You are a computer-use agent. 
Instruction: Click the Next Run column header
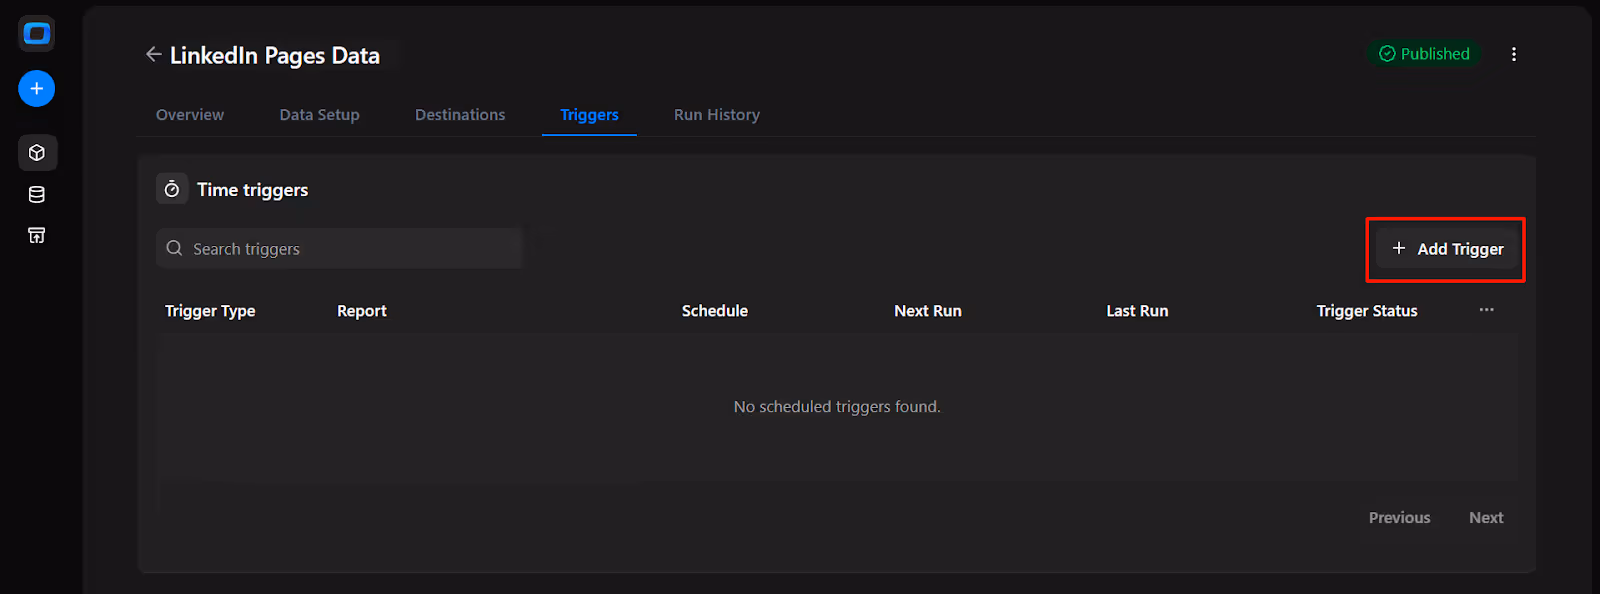click(928, 311)
